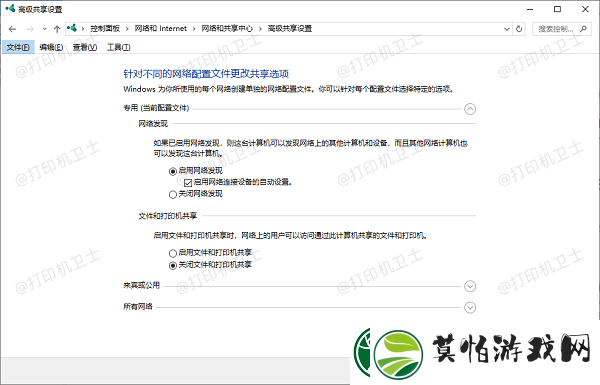Click the address bar network icon
Image resolution: width=600 pixels, height=385 pixels.
tap(72, 28)
